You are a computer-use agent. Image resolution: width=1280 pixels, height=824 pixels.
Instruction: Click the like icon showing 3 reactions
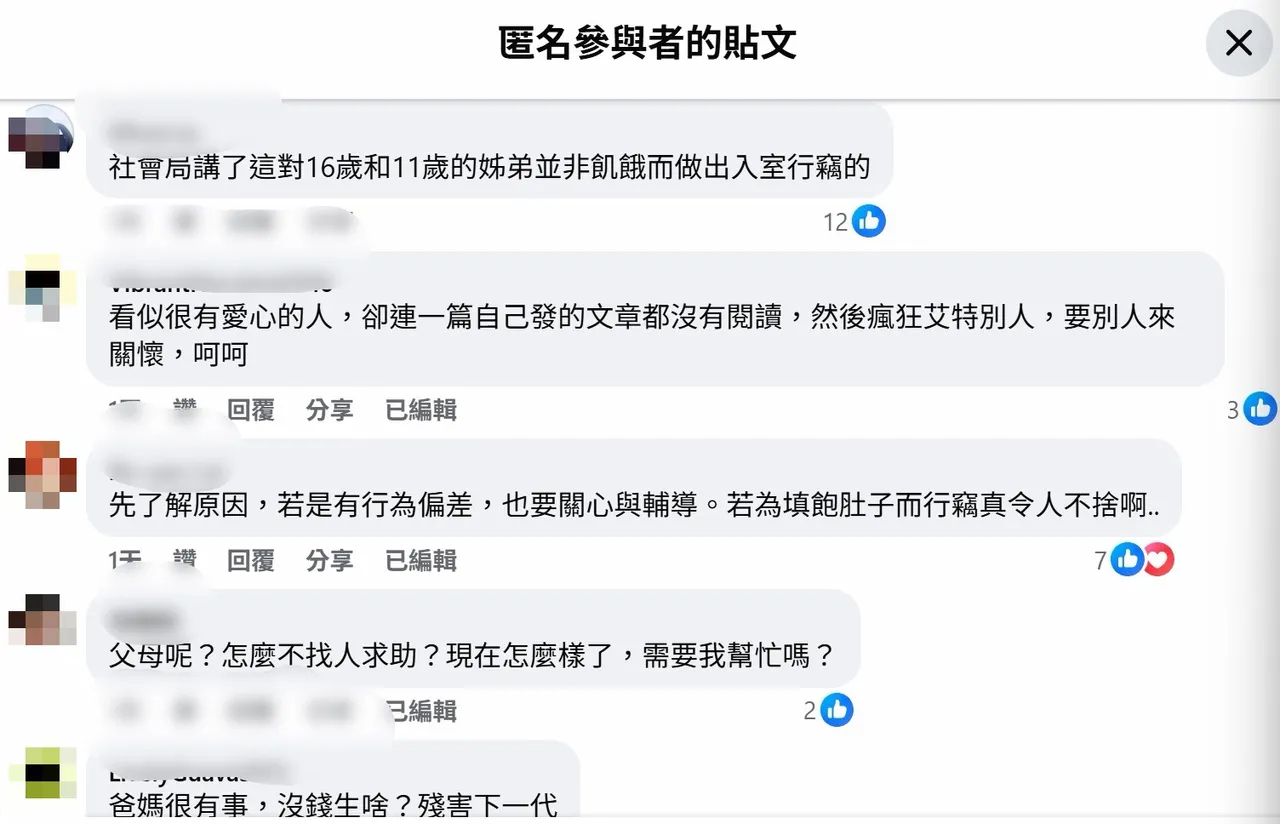[1260, 408]
